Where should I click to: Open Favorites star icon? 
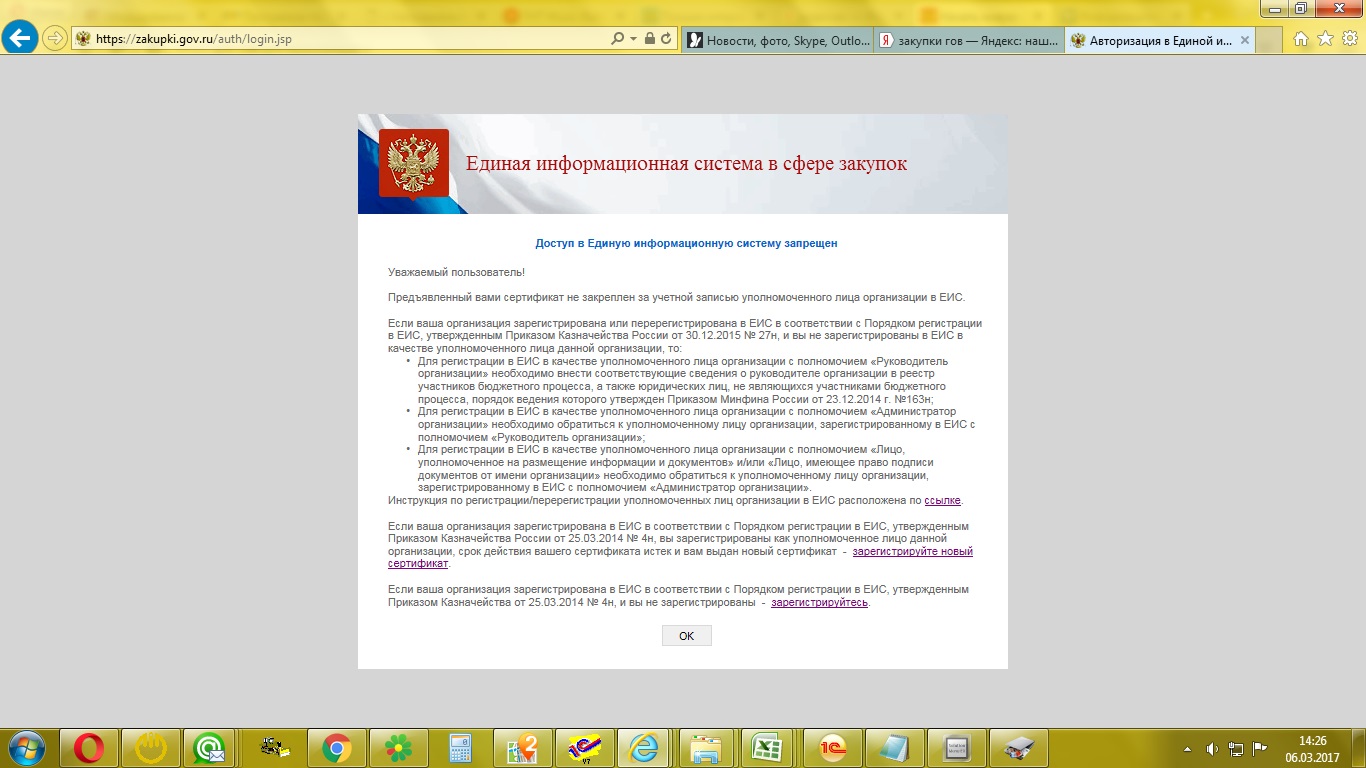1325,39
